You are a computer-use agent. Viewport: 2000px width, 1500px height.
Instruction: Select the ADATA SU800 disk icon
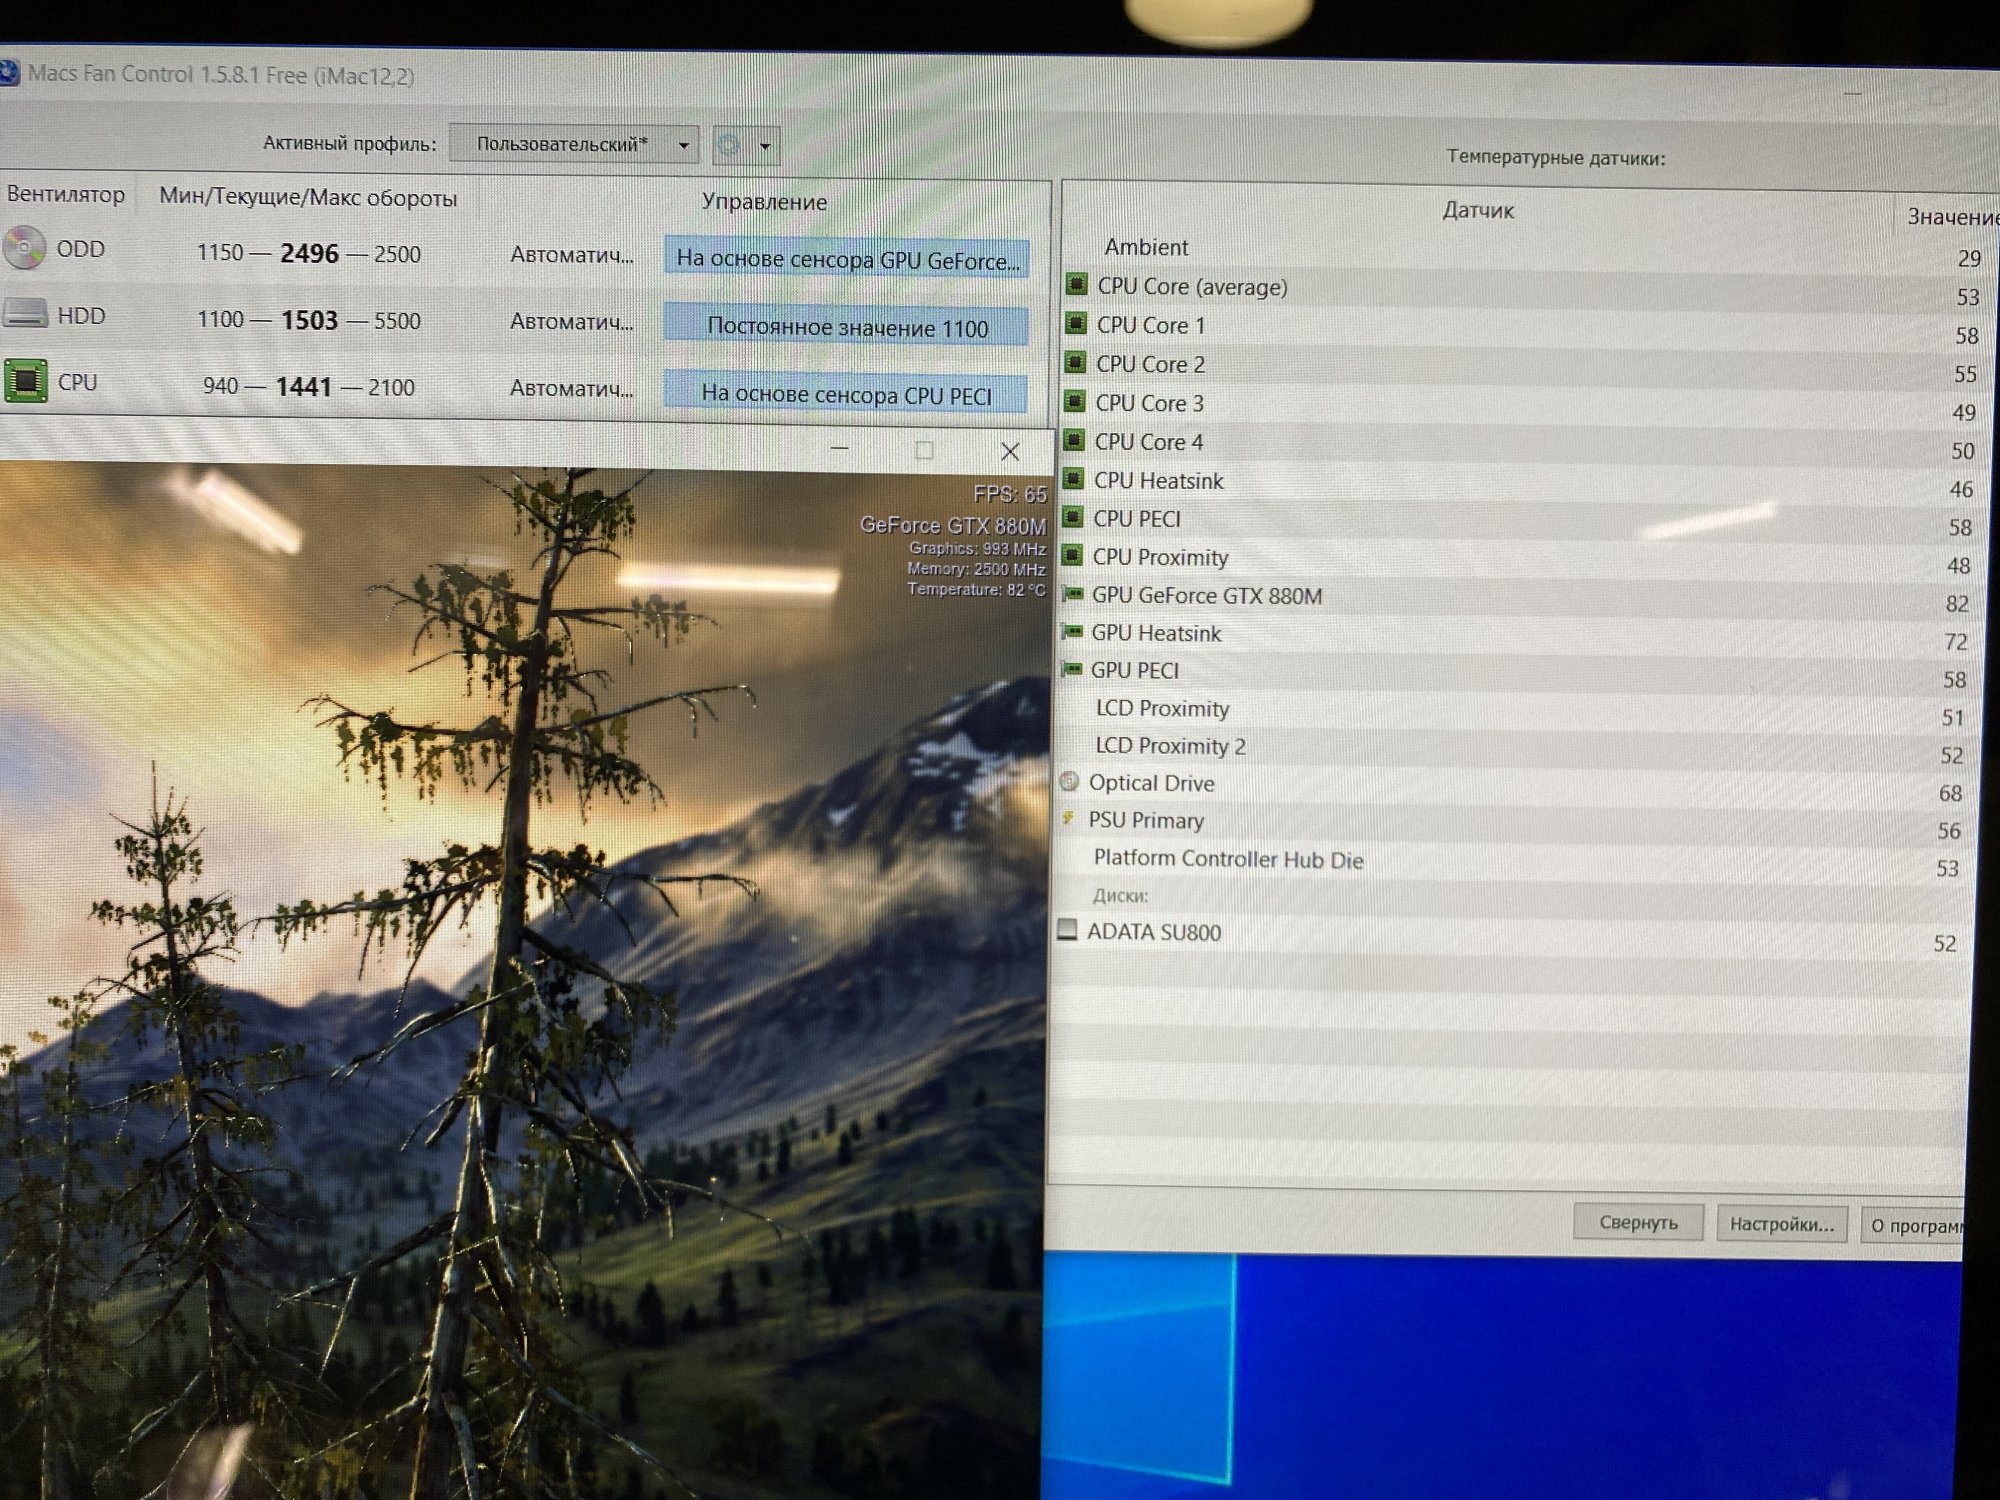[x=1067, y=929]
